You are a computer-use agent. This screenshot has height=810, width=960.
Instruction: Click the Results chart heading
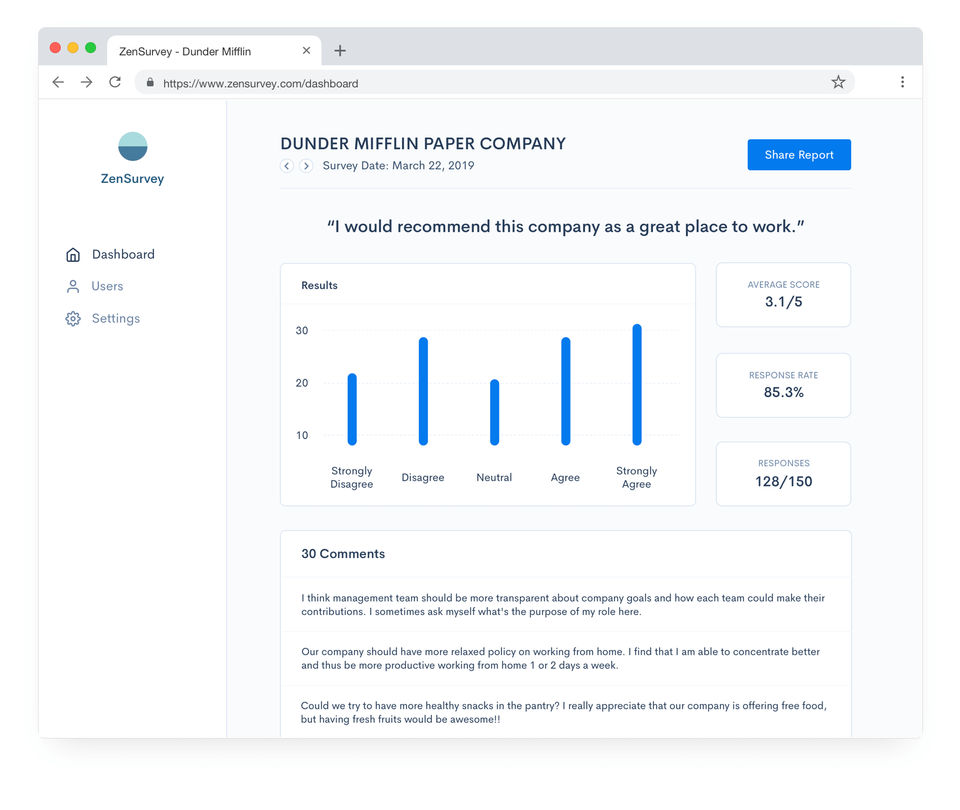click(x=319, y=285)
